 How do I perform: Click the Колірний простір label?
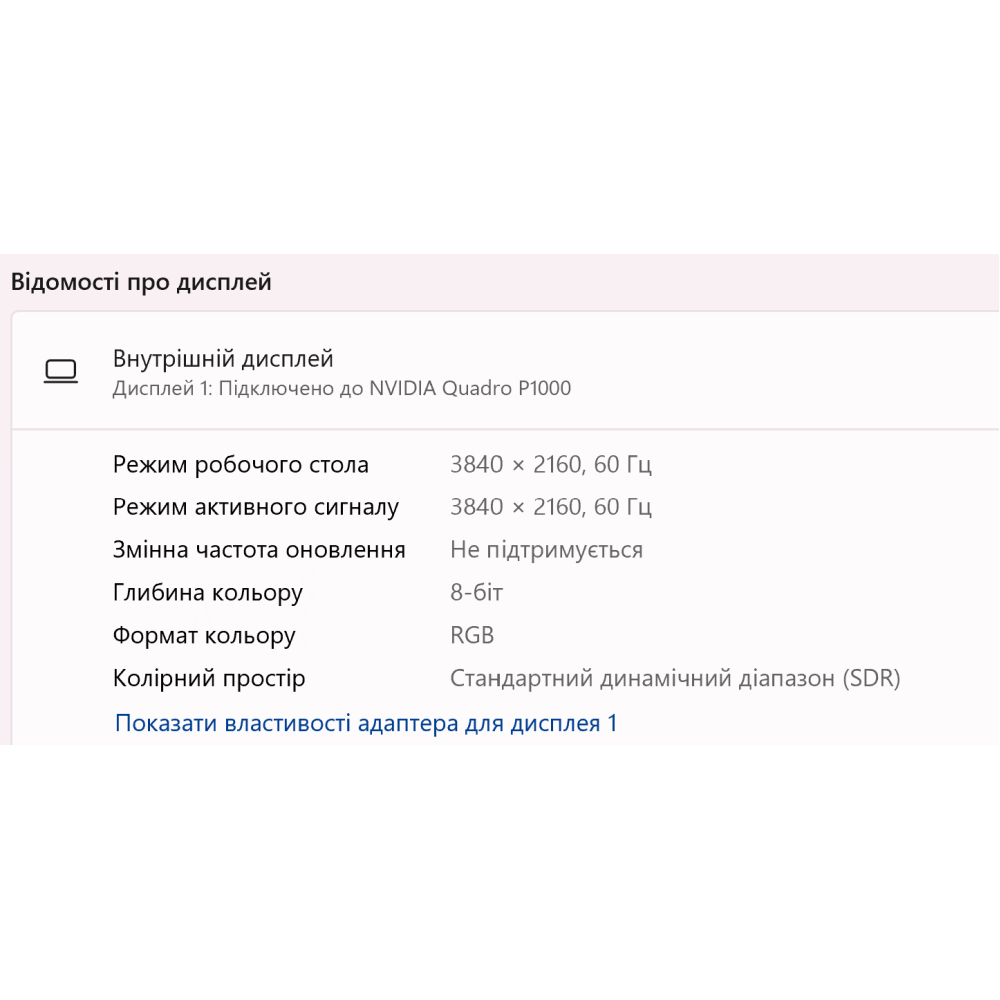(x=209, y=678)
